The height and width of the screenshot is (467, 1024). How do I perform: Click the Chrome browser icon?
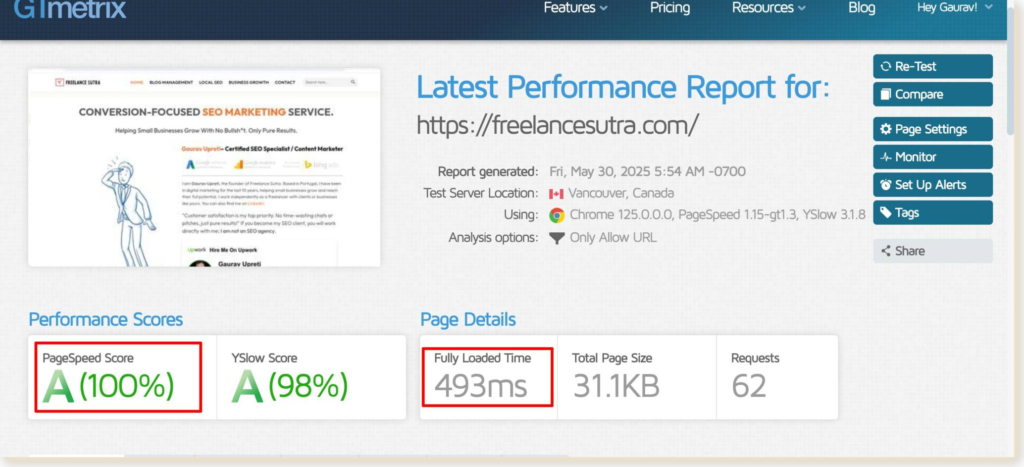[556, 215]
